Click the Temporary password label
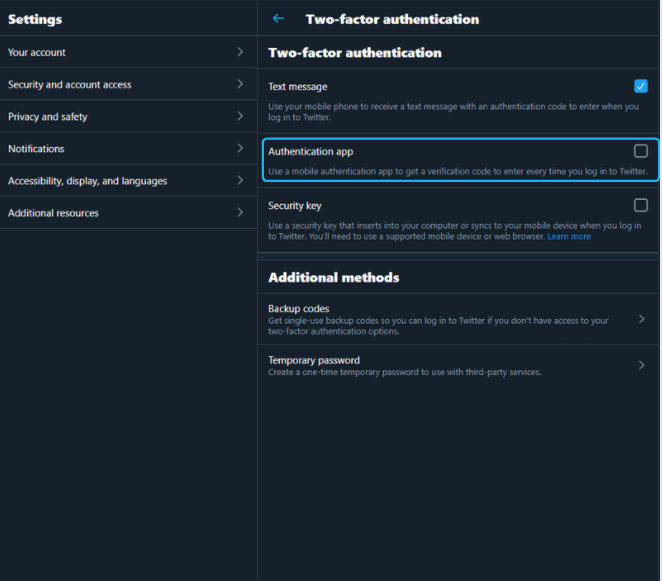Screen dimensions: 662x581 (314, 360)
